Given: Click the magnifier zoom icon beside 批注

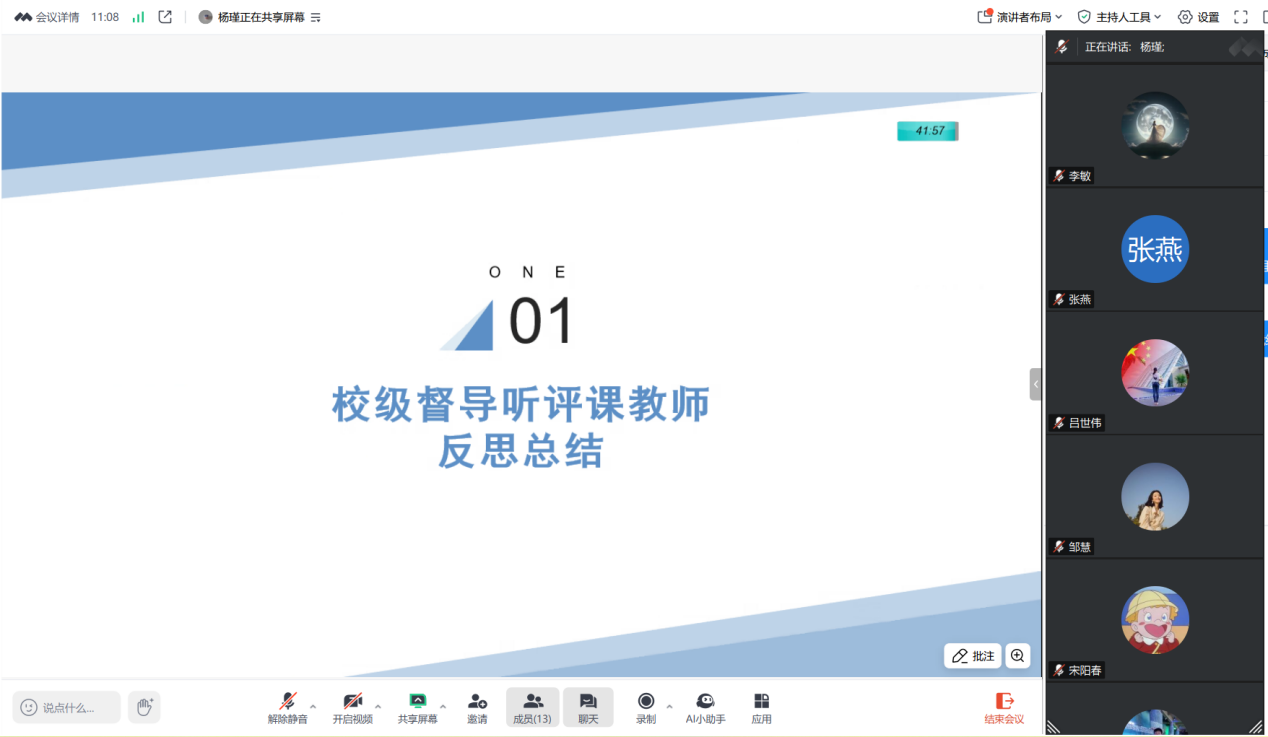Looking at the screenshot, I should click(1018, 656).
